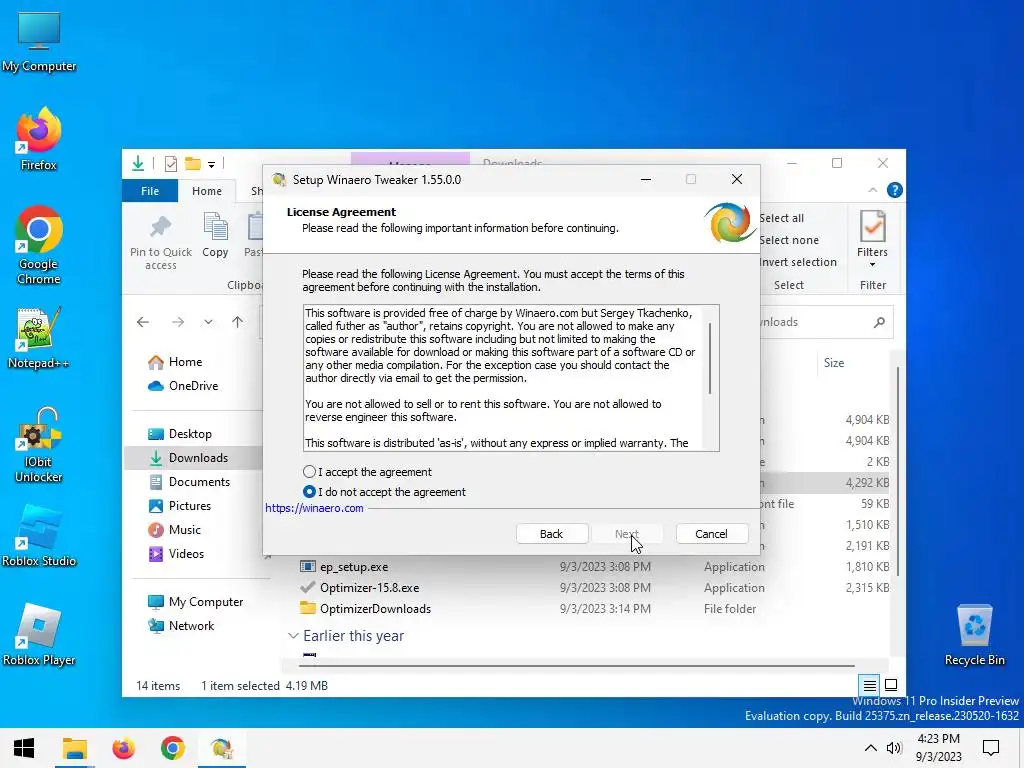This screenshot has width=1024, height=768.
Task: Open OneDrive in navigation pane
Action: tap(193, 386)
